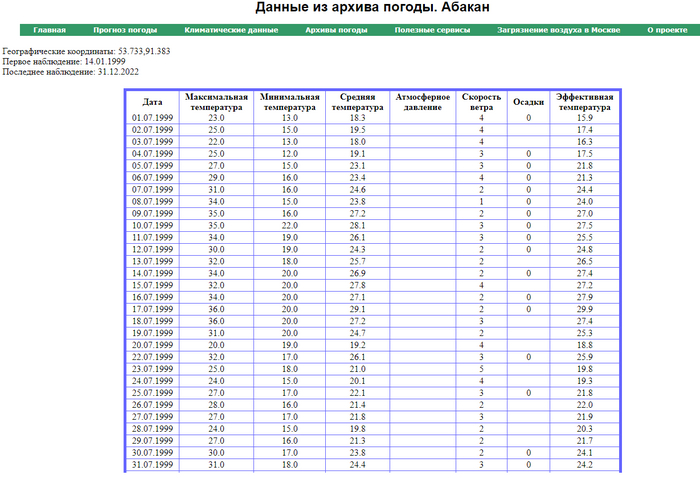The height and width of the screenshot is (479, 700).
Task: Select the date cell 03.07.1999
Action: click(x=152, y=142)
